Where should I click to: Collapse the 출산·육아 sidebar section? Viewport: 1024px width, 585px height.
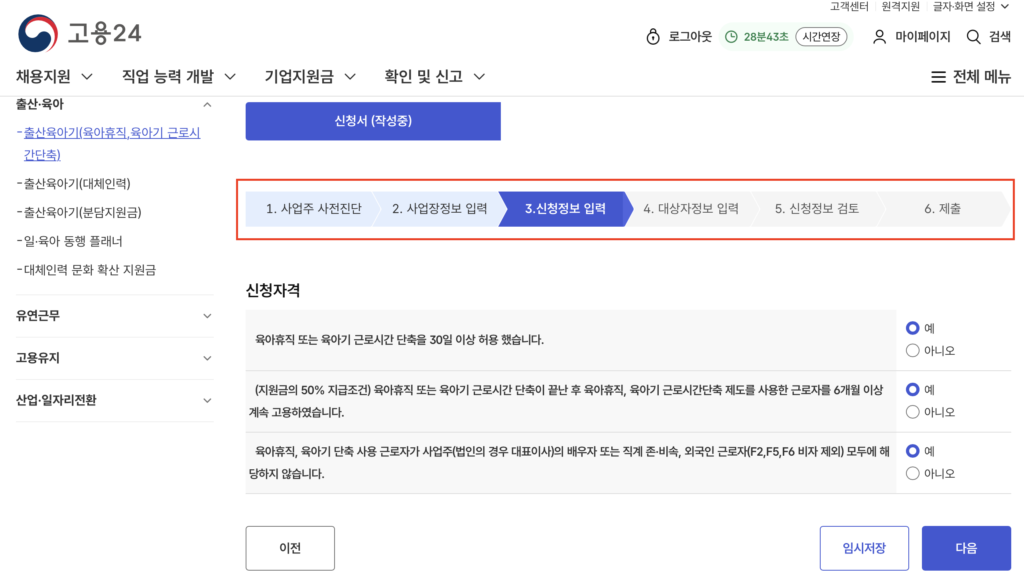(x=207, y=104)
